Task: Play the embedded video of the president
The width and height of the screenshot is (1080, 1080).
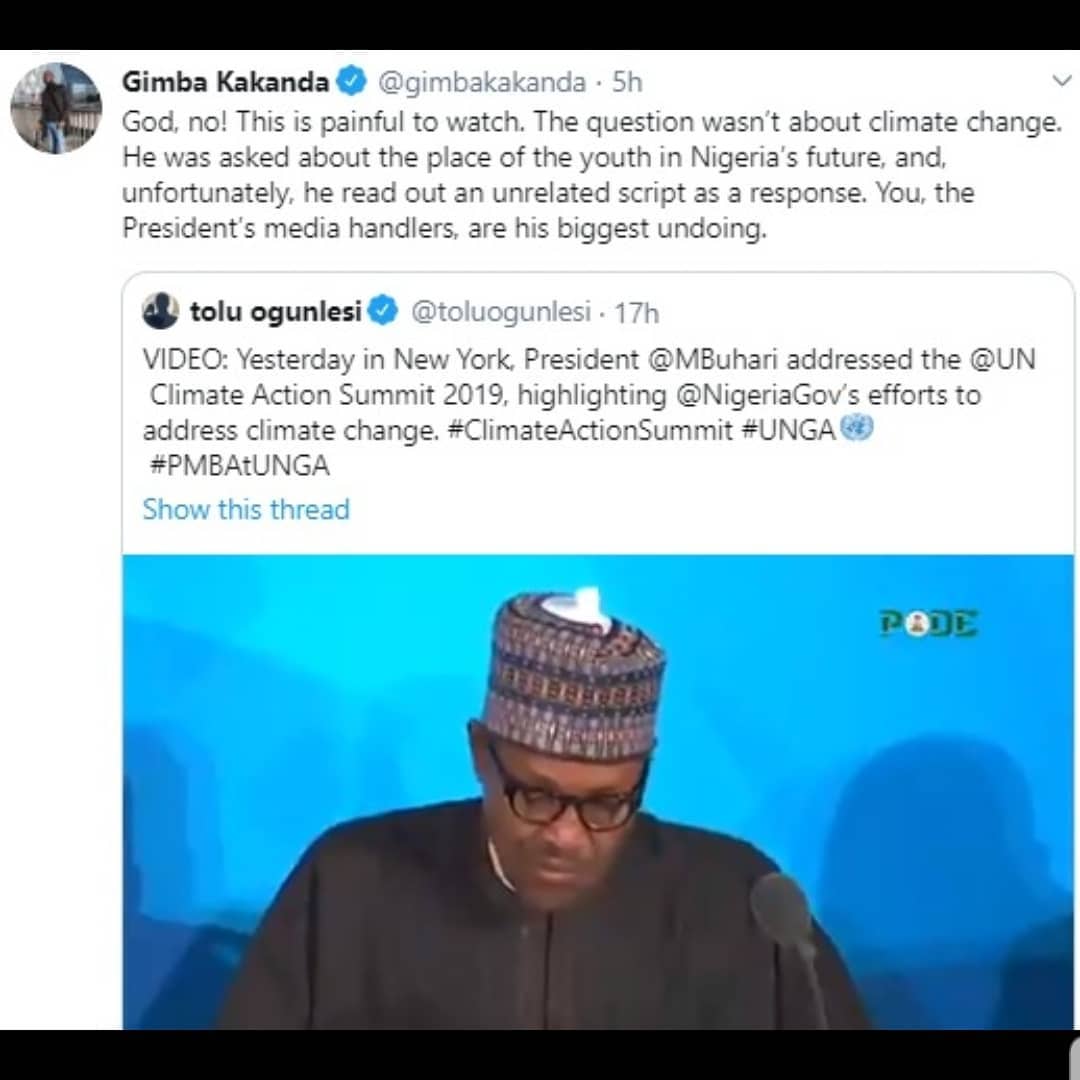Action: click(x=598, y=790)
